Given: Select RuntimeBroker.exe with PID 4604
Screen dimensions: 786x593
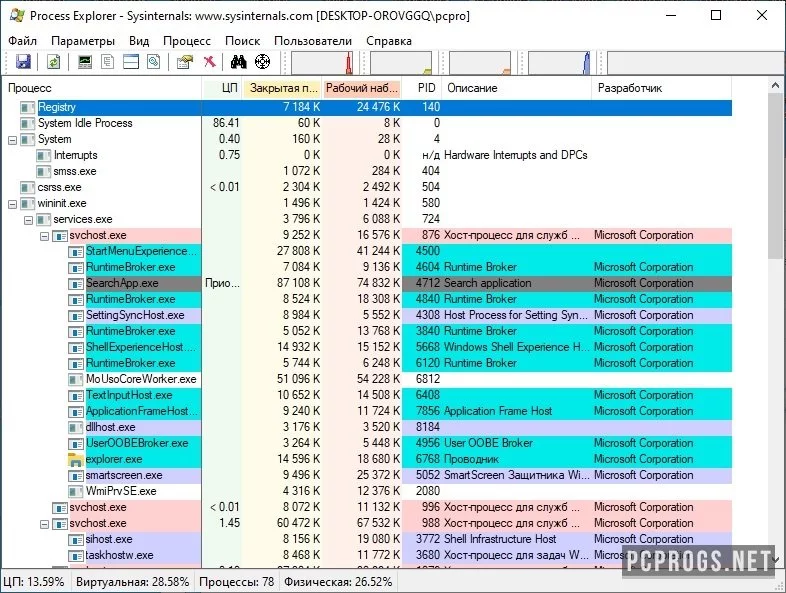Looking at the screenshot, I should click(x=368, y=267).
